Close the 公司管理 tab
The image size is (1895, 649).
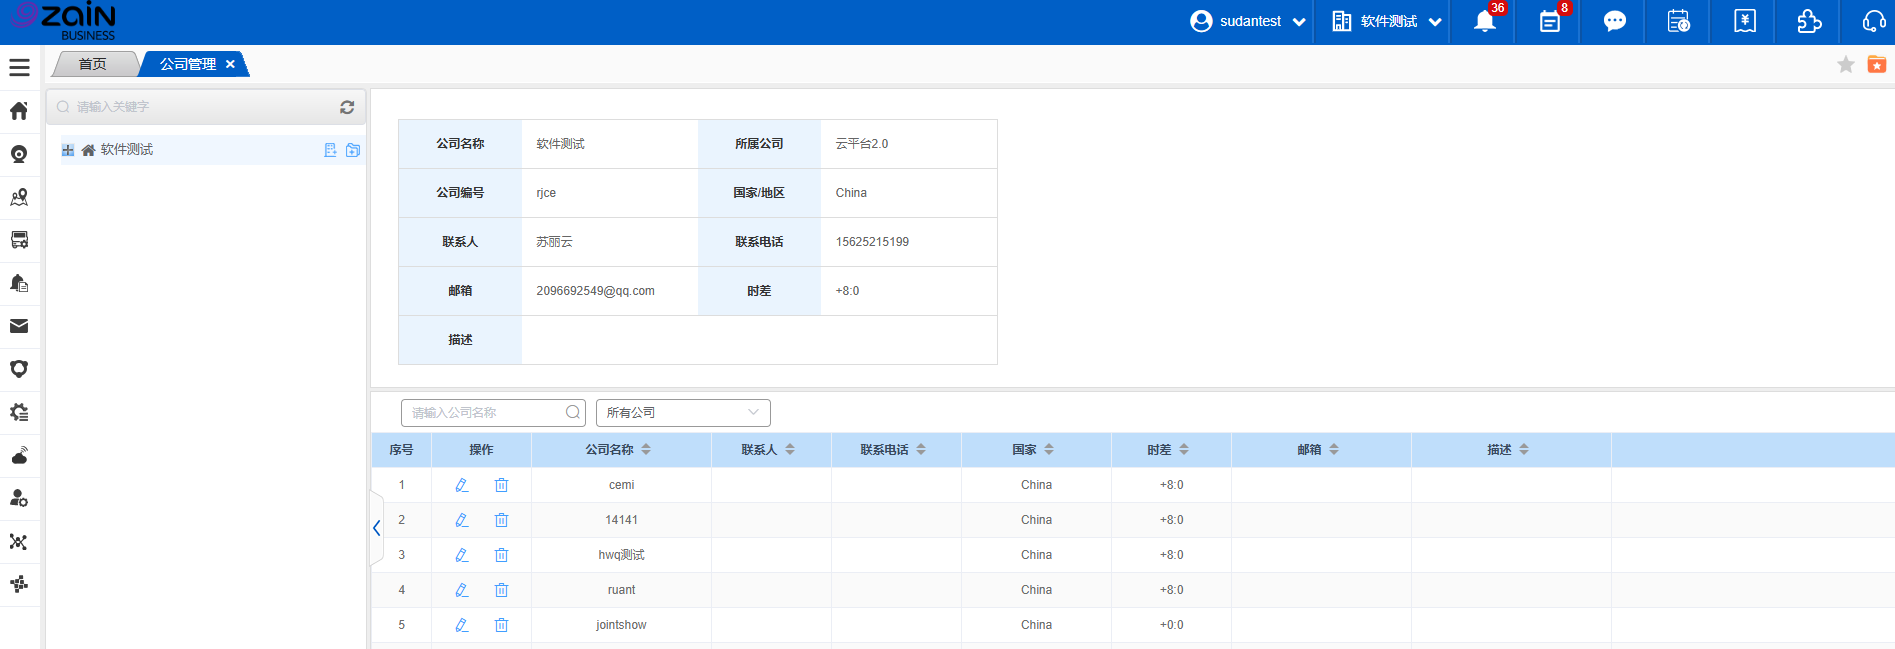coord(230,64)
